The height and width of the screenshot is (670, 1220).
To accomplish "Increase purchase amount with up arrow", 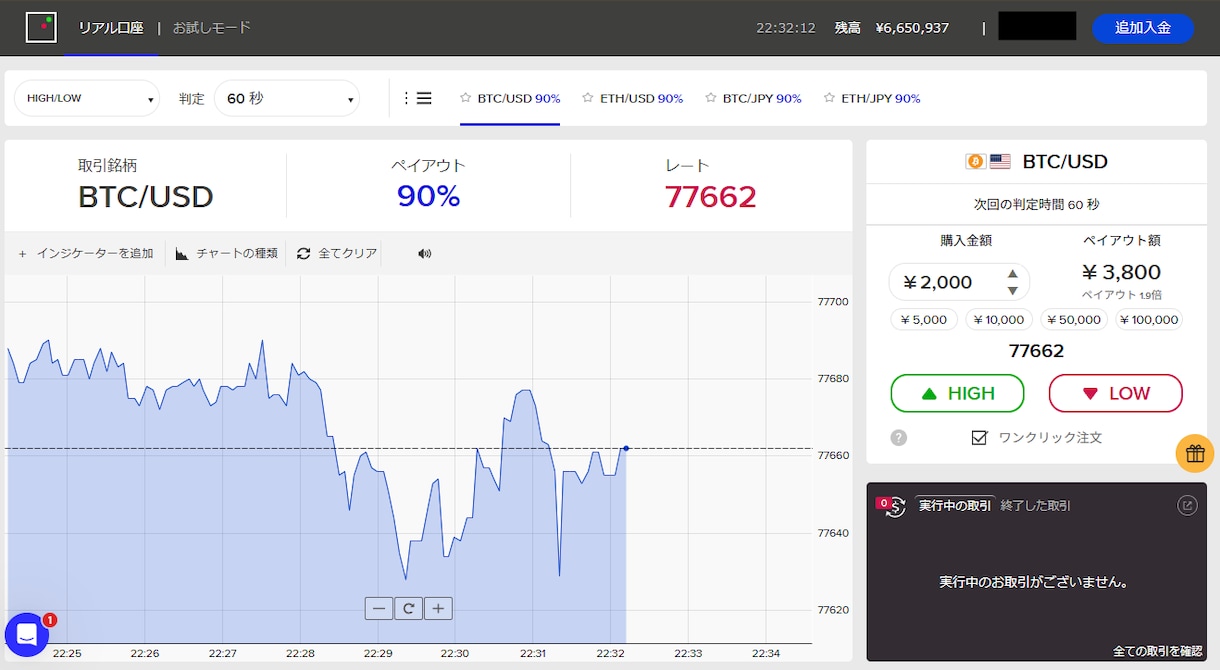I will click(x=1013, y=273).
